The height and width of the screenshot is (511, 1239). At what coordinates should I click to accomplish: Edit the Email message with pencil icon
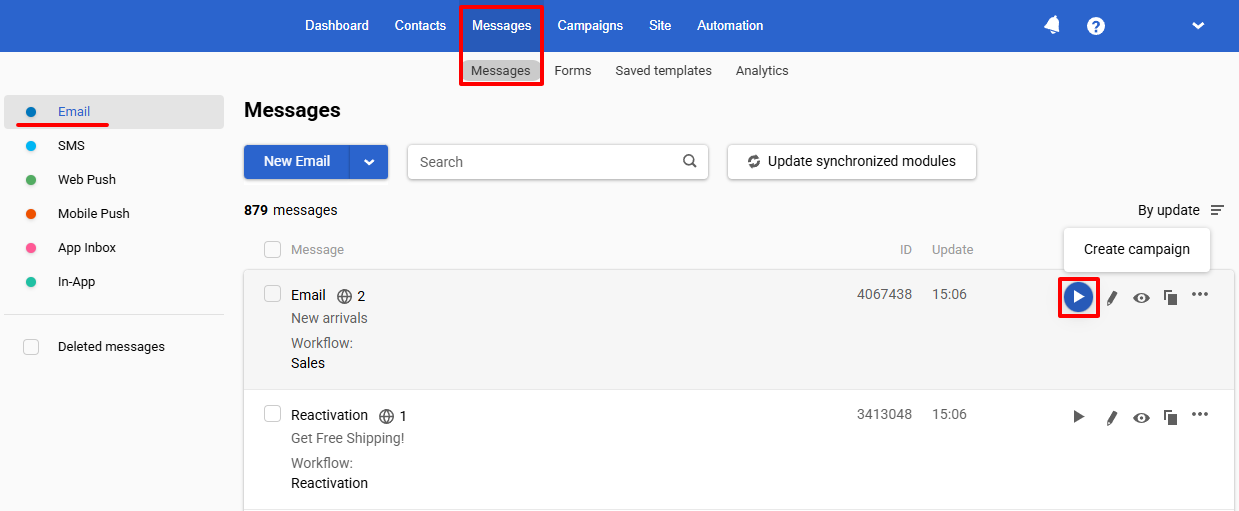coord(1111,297)
